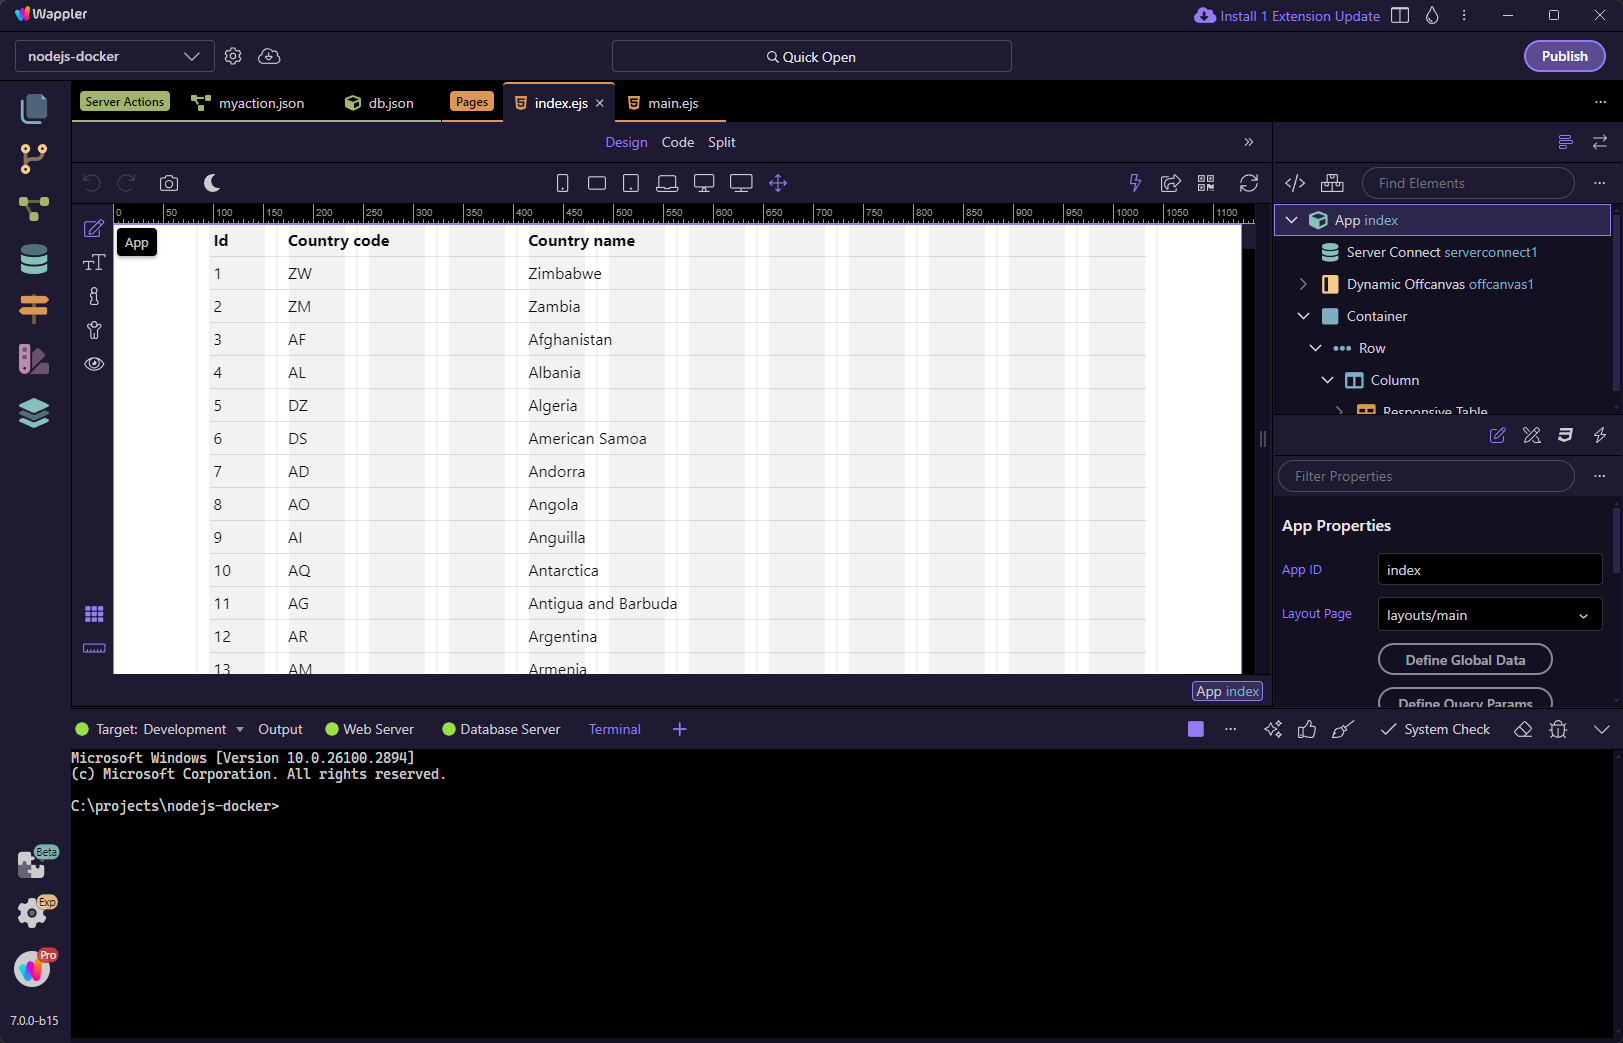Switch to the db.json tab

pos(379,103)
